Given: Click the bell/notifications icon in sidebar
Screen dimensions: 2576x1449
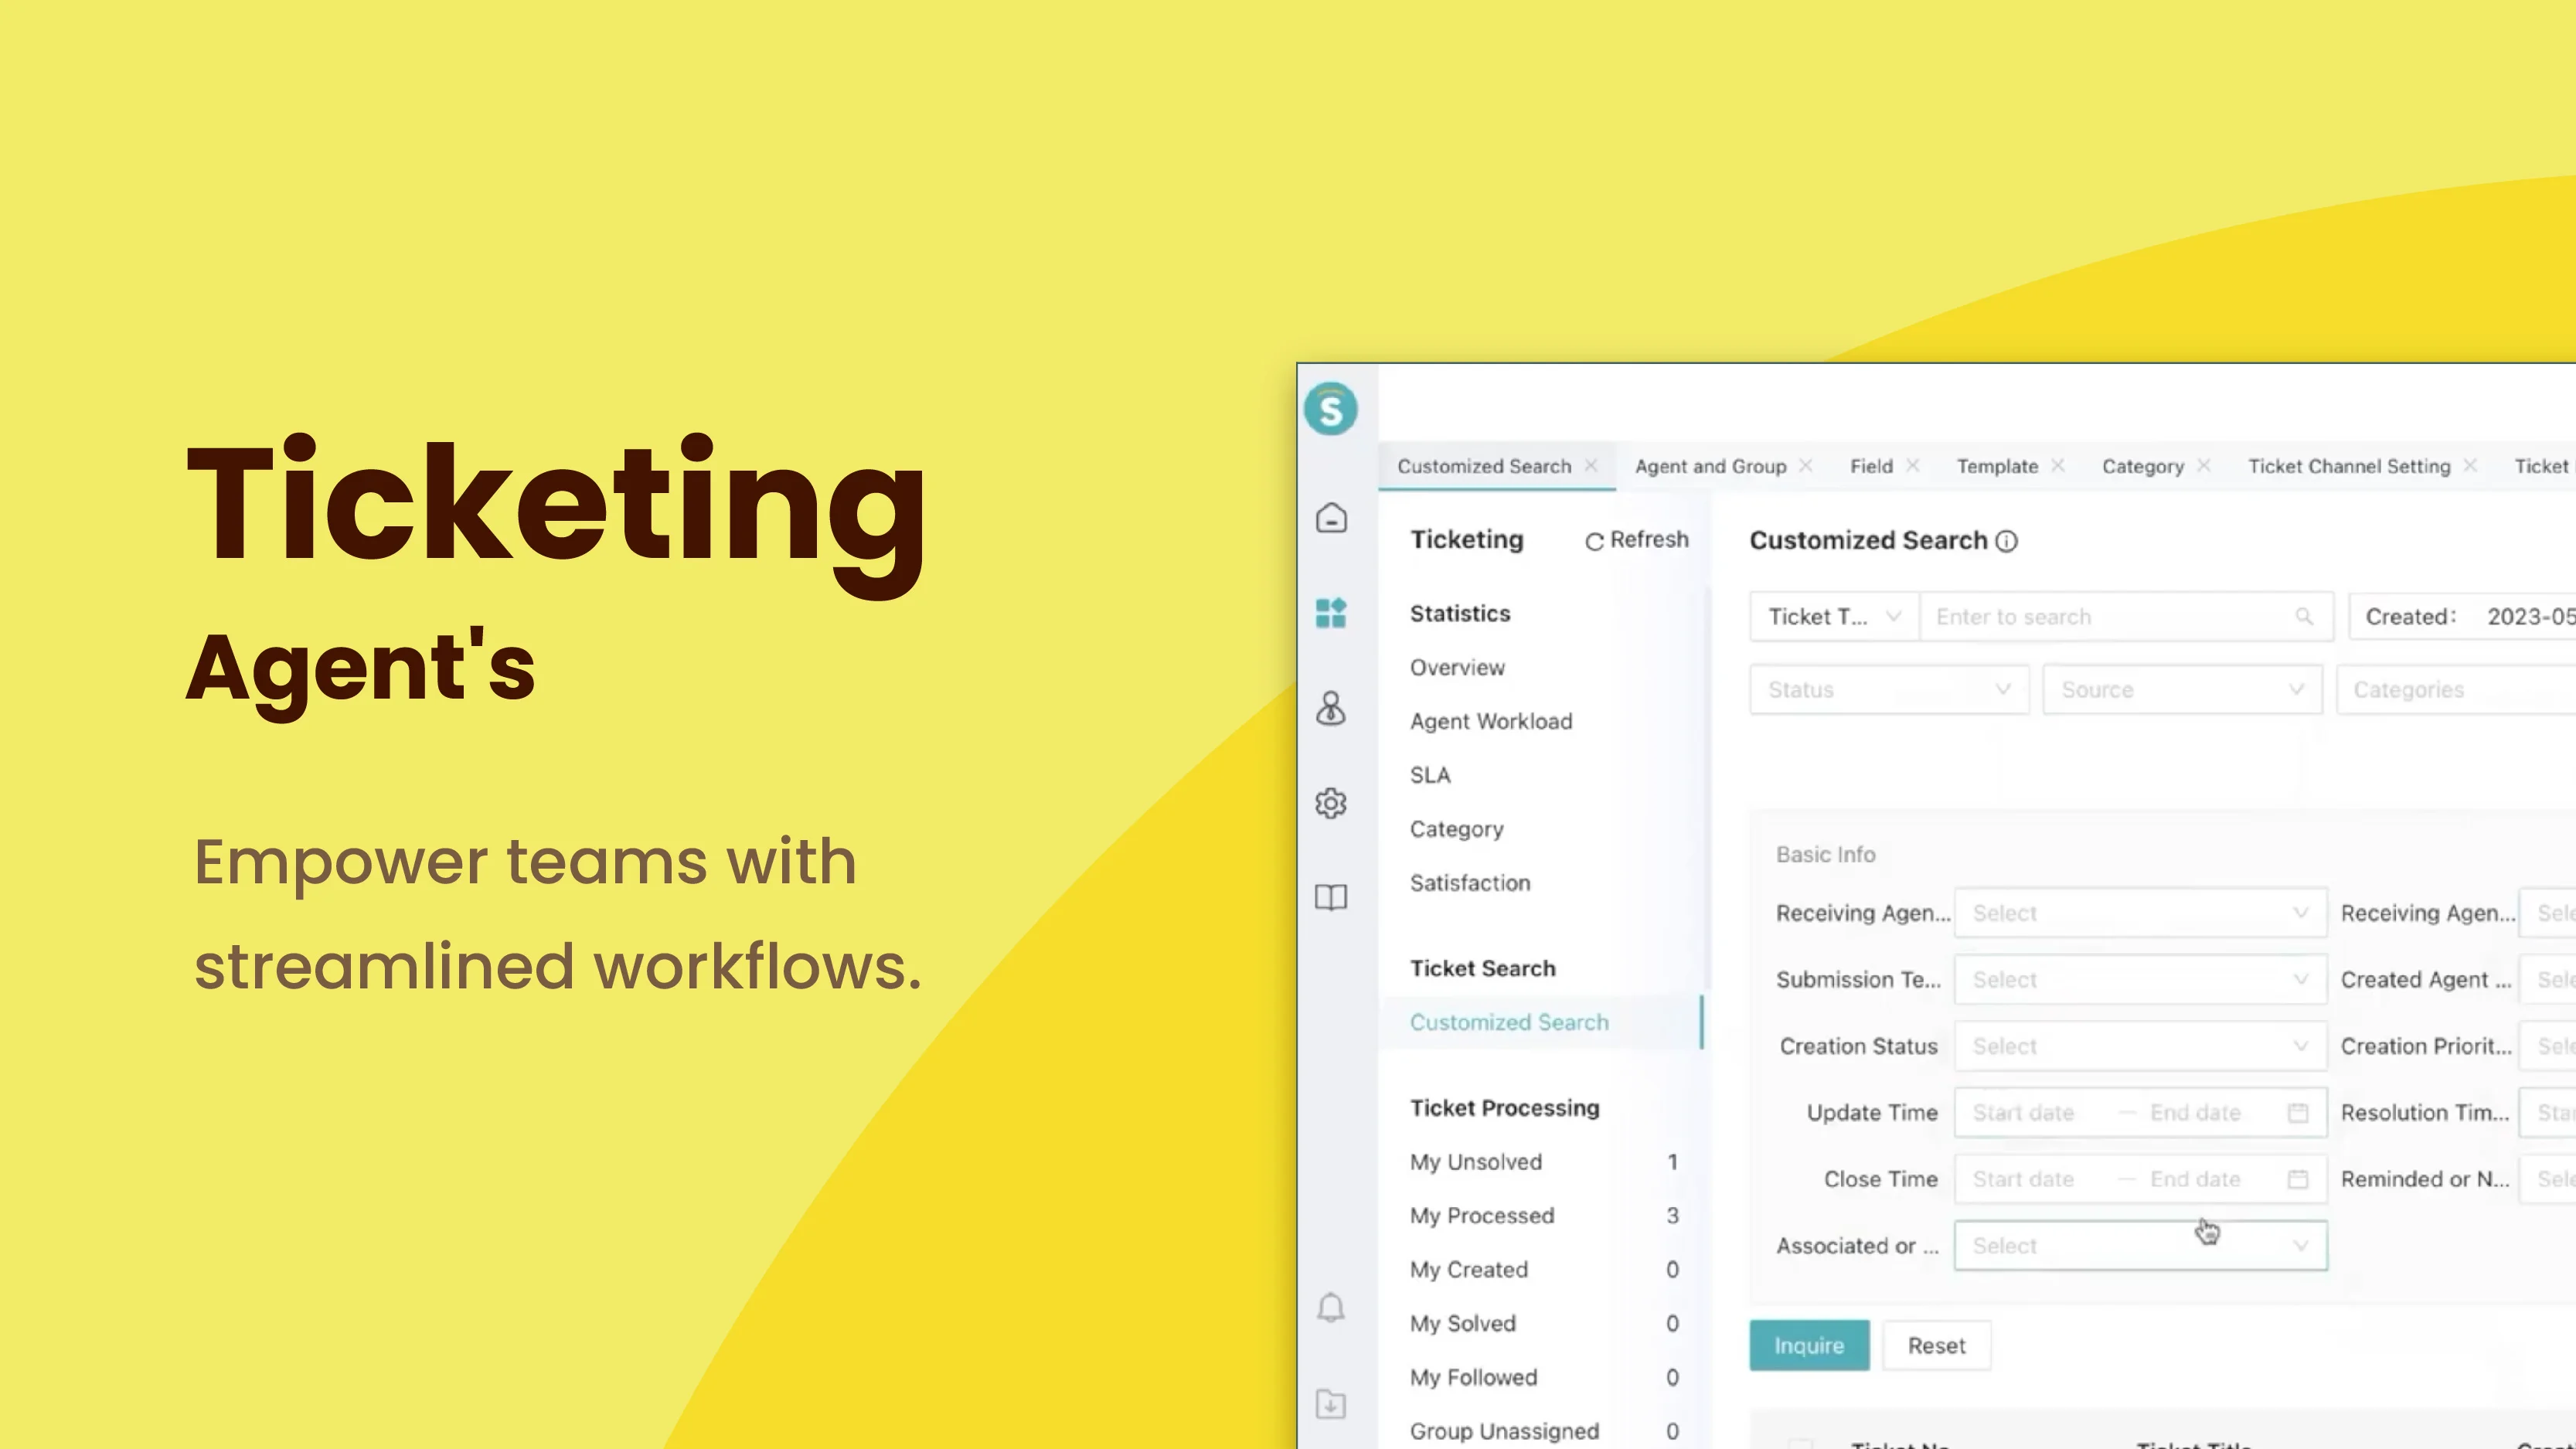Looking at the screenshot, I should [x=1330, y=1308].
